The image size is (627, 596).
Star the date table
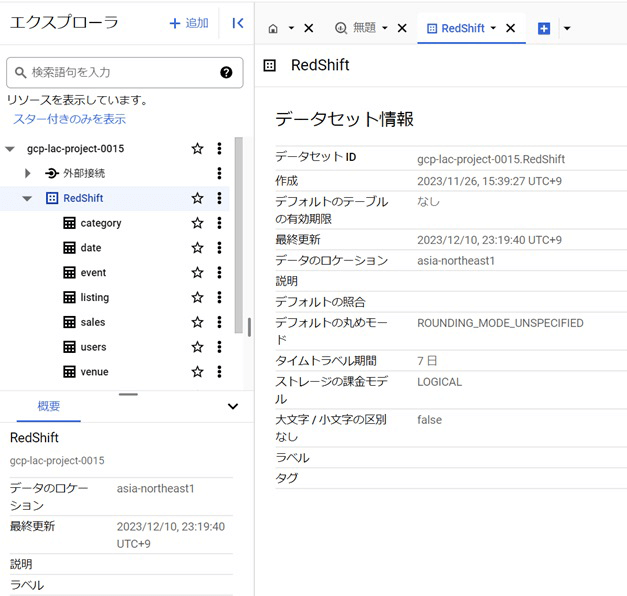[x=197, y=248]
